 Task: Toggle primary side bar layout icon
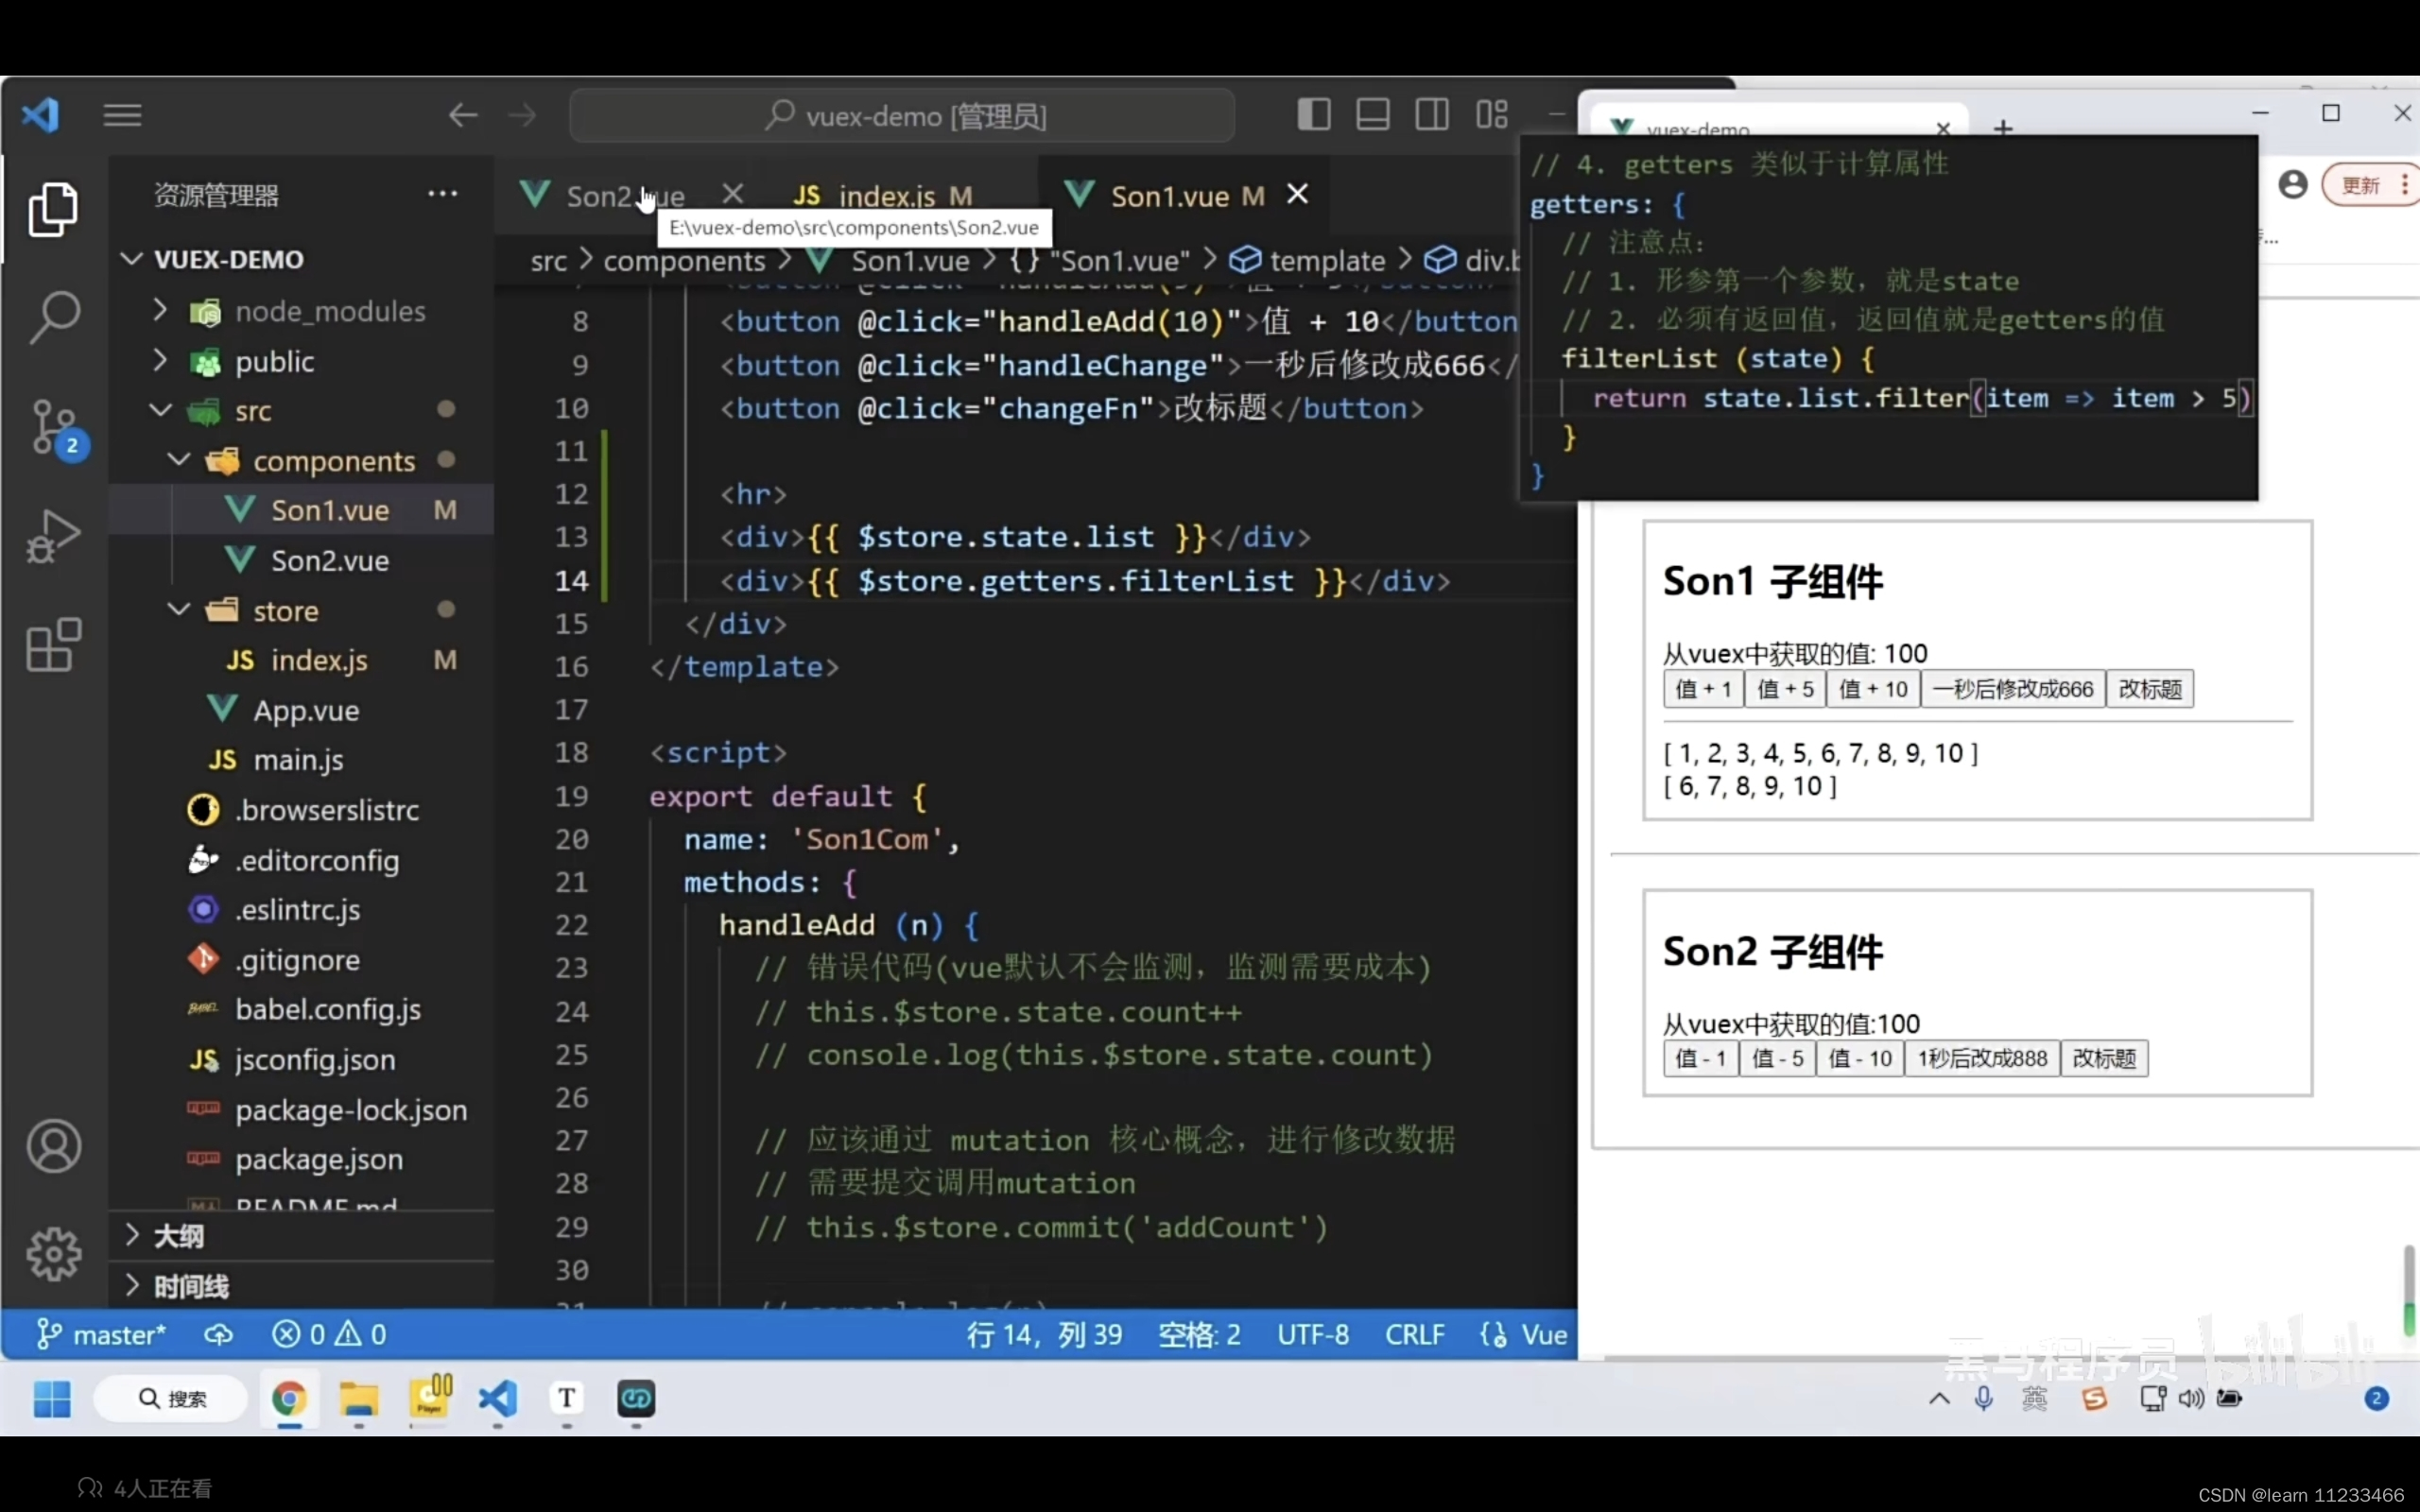click(x=1313, y=115)
